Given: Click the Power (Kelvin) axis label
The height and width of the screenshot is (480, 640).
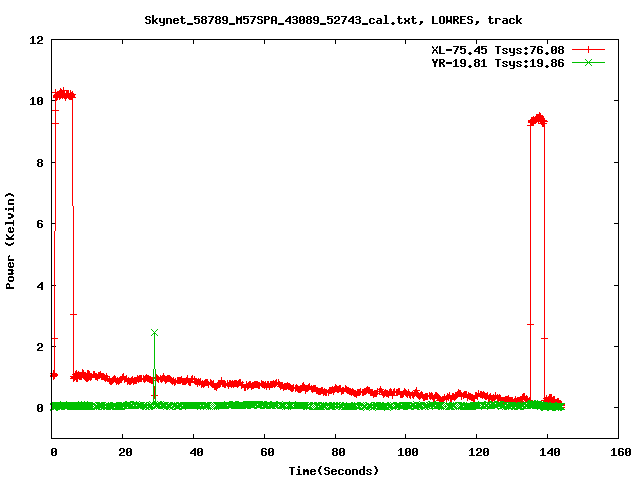Looking at the screenshot, I should [10, 241].
